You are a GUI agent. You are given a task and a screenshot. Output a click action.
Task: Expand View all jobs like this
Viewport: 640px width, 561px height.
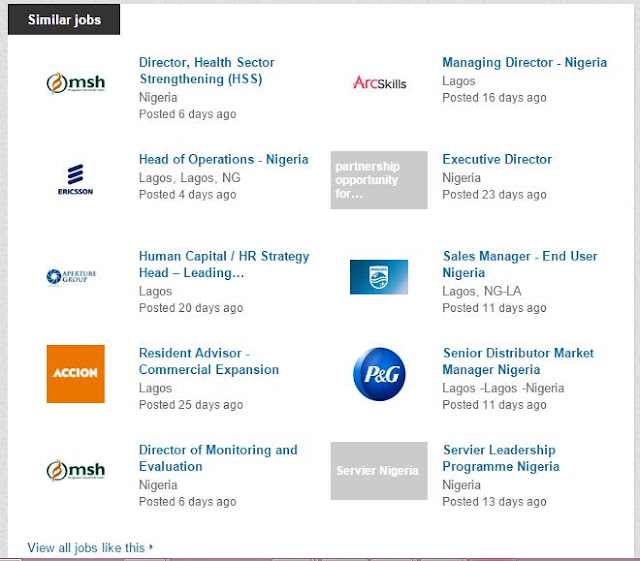click(90, 548)
